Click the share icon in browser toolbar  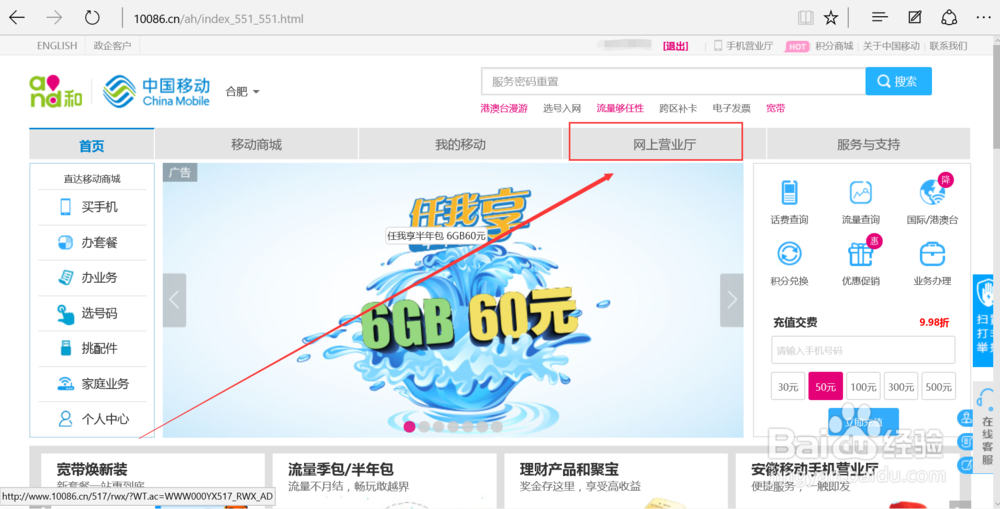coord(949,17)
